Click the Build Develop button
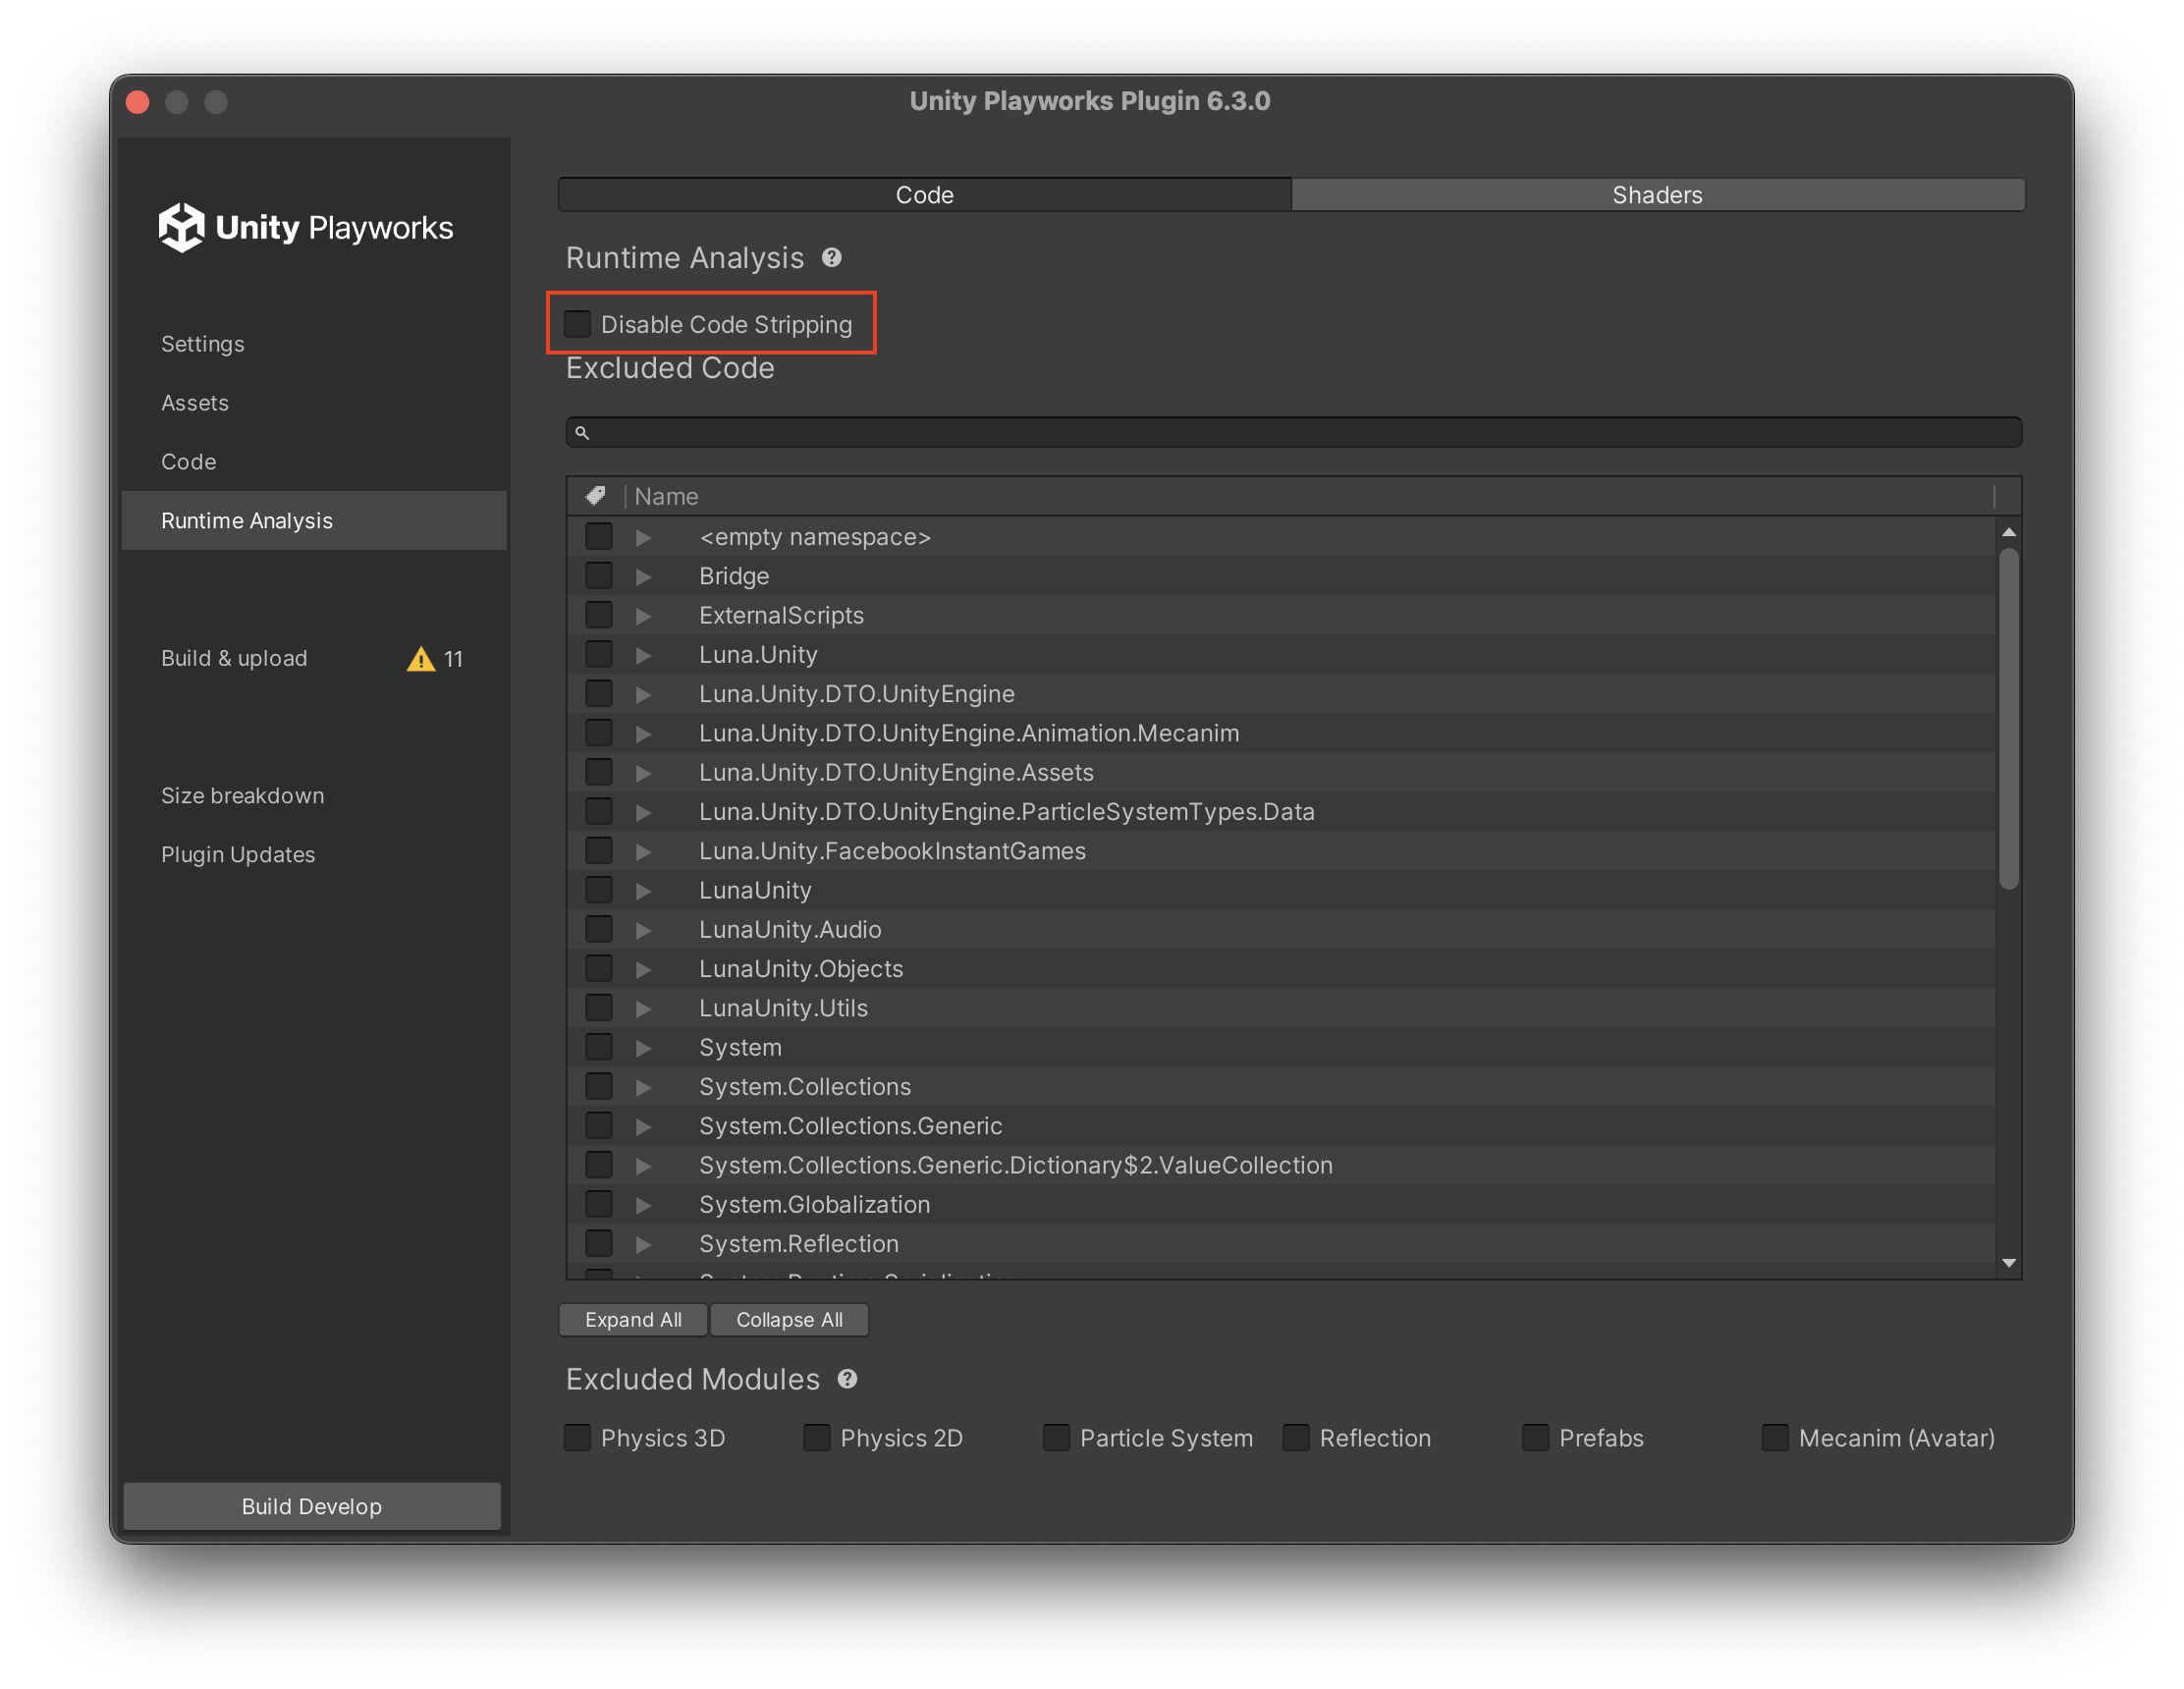This screenshot has width=2184, height=1689. click(312, 1506)
